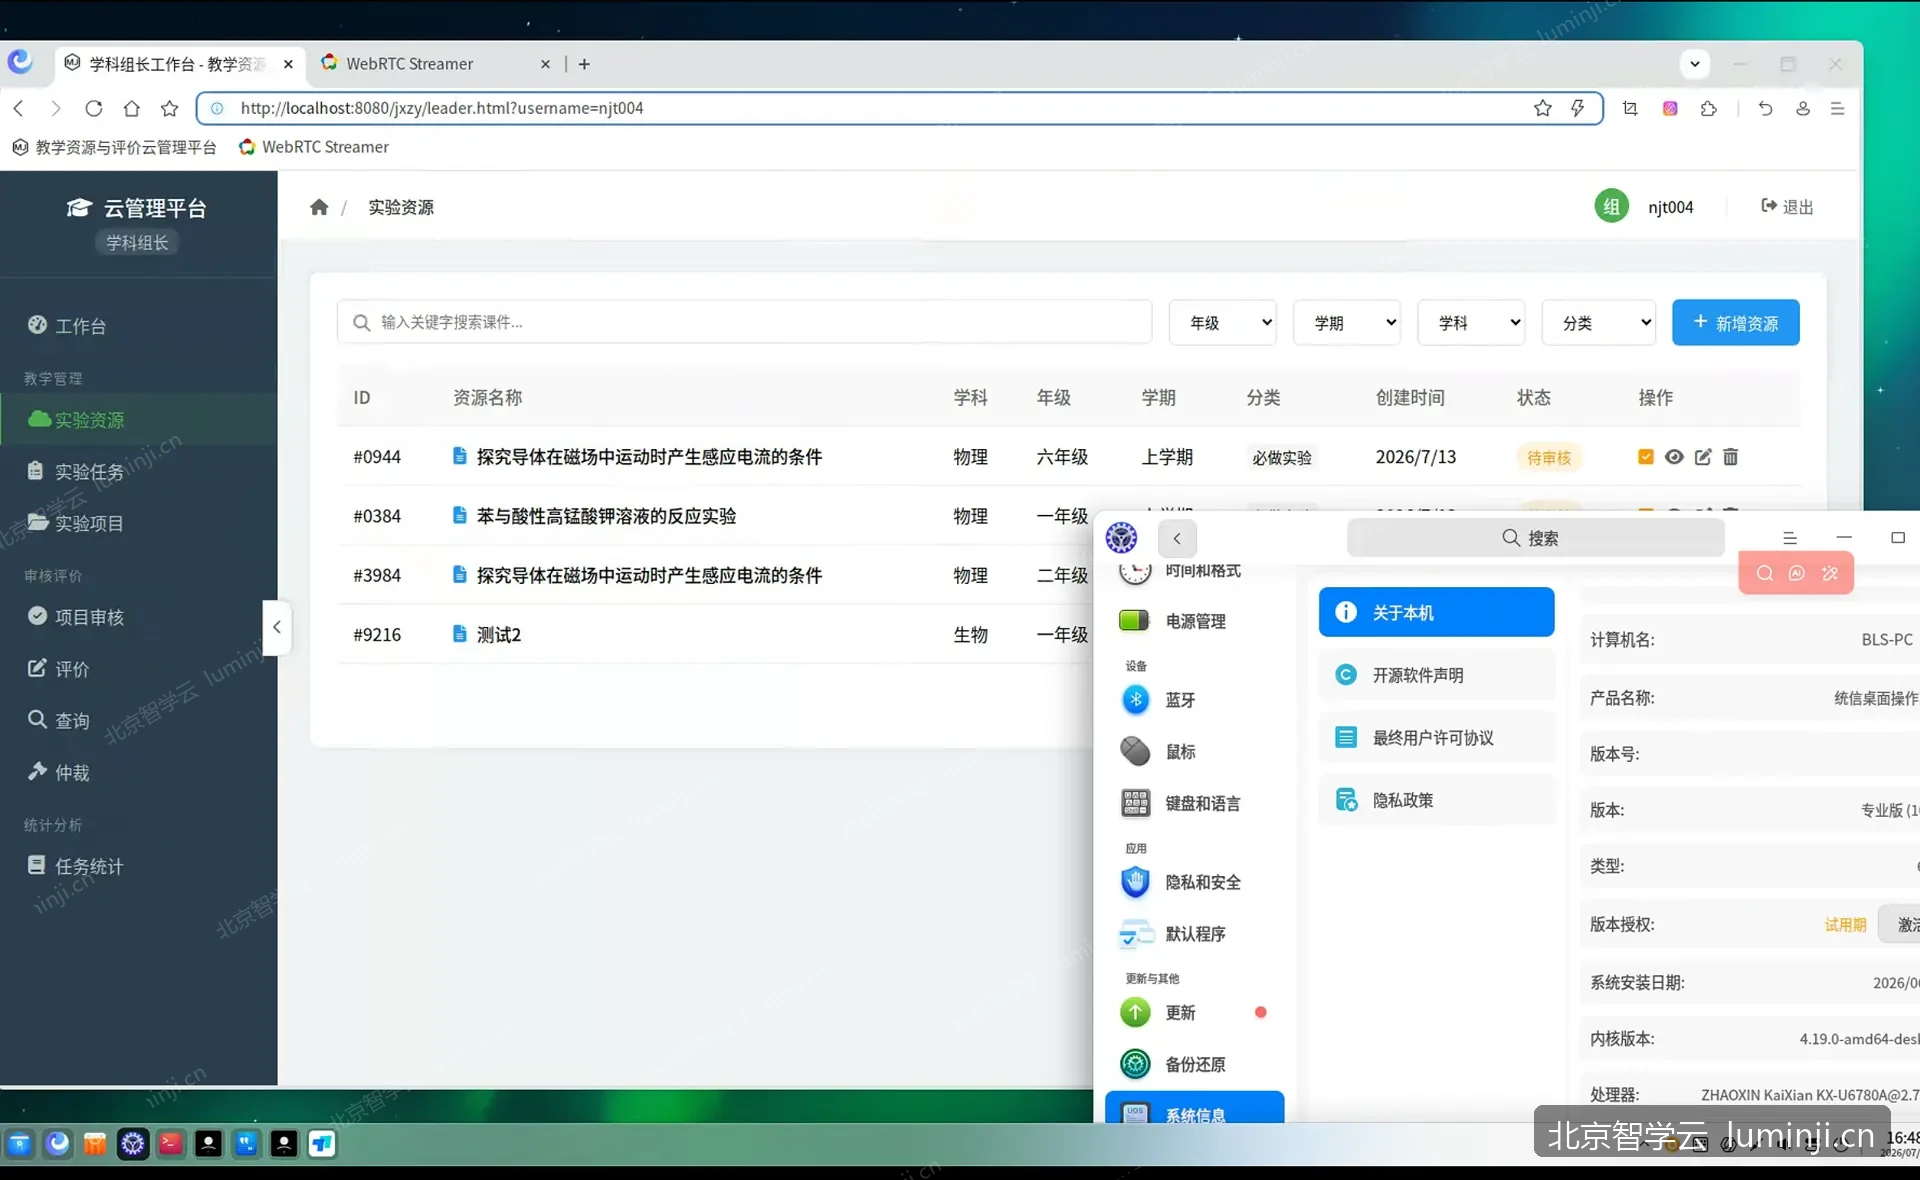This screenshot has height=1180, width=1920.
Task: Open a new browser tab with the plus
Action: pyautogui.click(x=585, y=64)
